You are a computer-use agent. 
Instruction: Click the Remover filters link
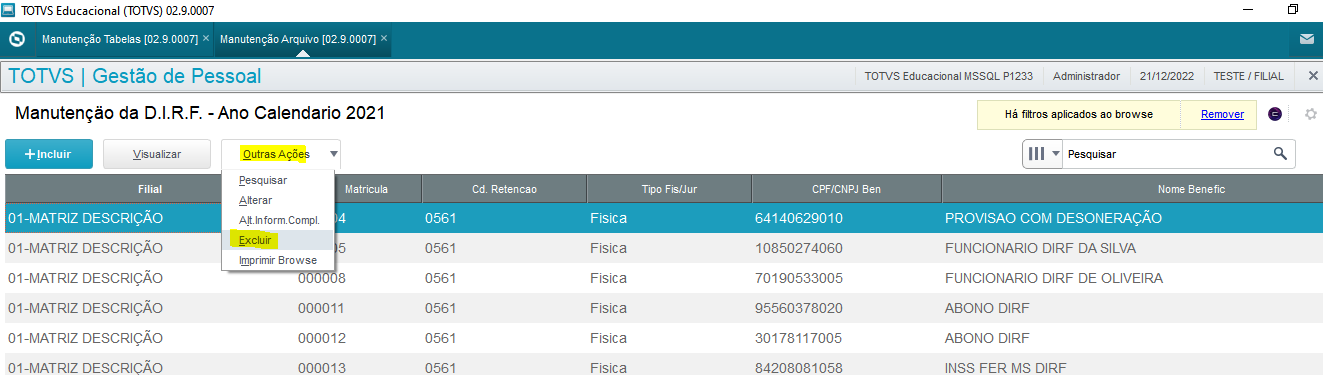(1222, 114)
